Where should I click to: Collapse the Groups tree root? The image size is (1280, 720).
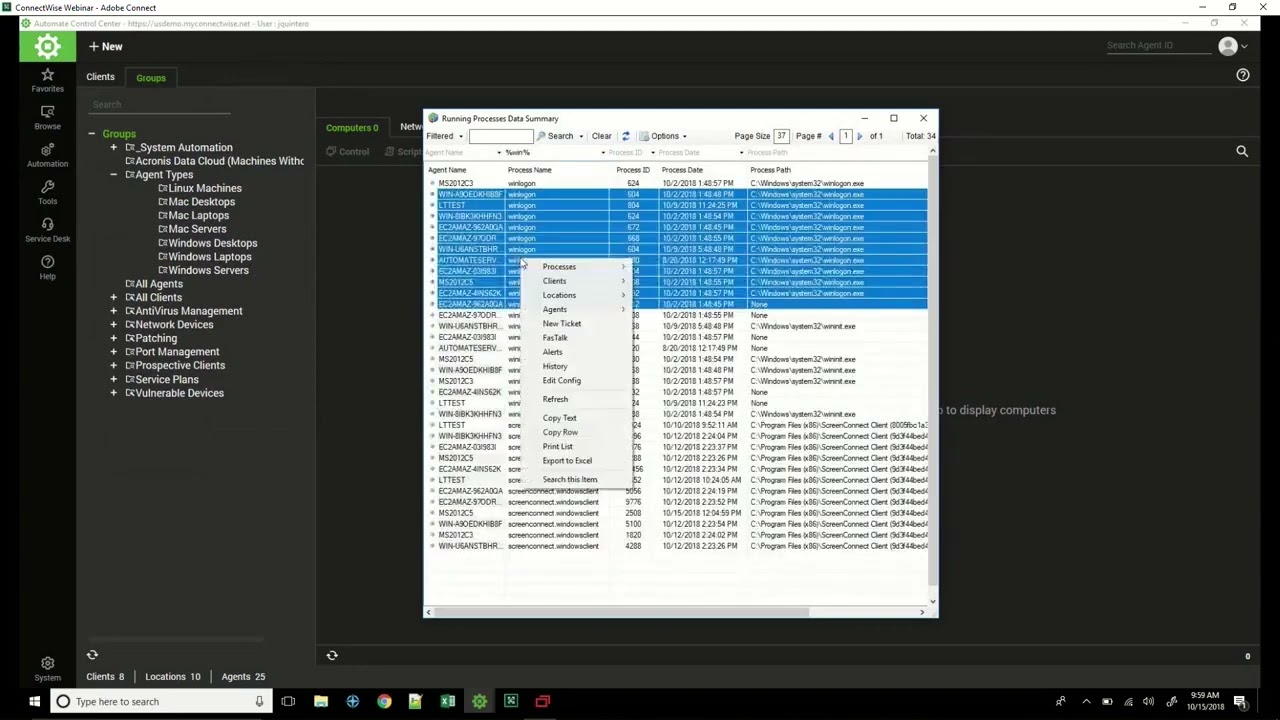[91, 134]
